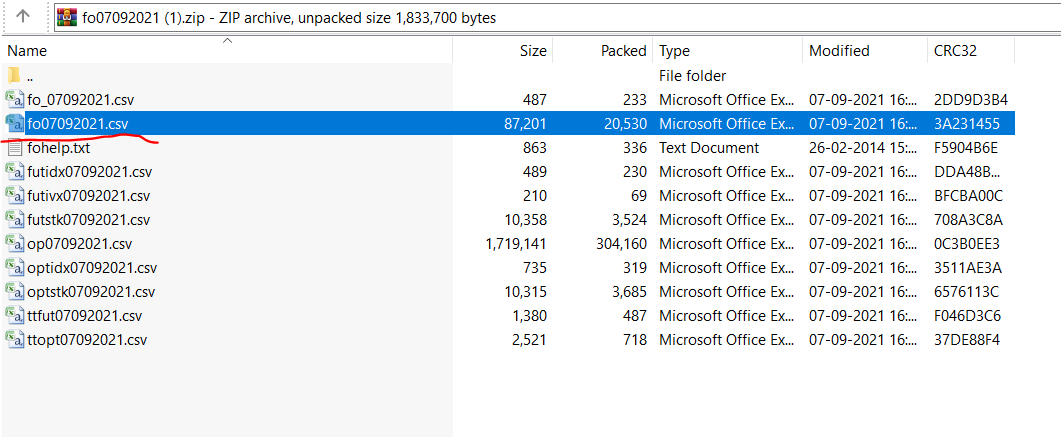Image resolution: width=1061 pixels, height=437 pixels.
Task: Select the optidx07092021.csv file icon
Action: 15,267
